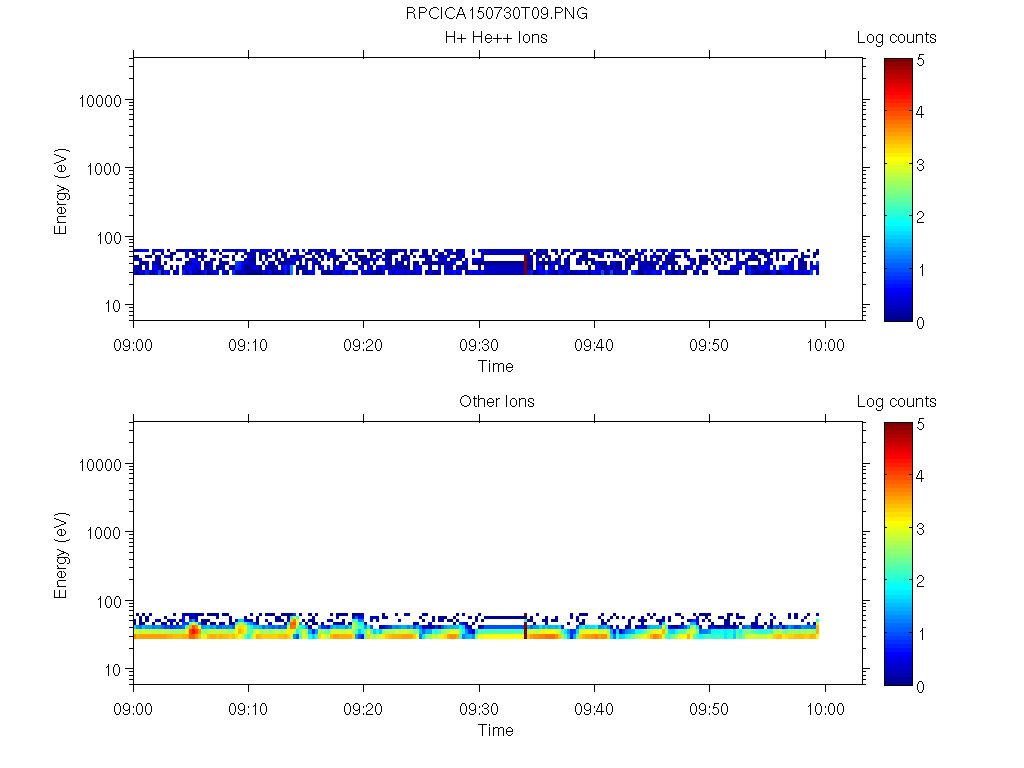Screen dimensions: 1024x768
Task: Click "Time" axis label under H+ He++ plot
Action: tap(495, 366)
